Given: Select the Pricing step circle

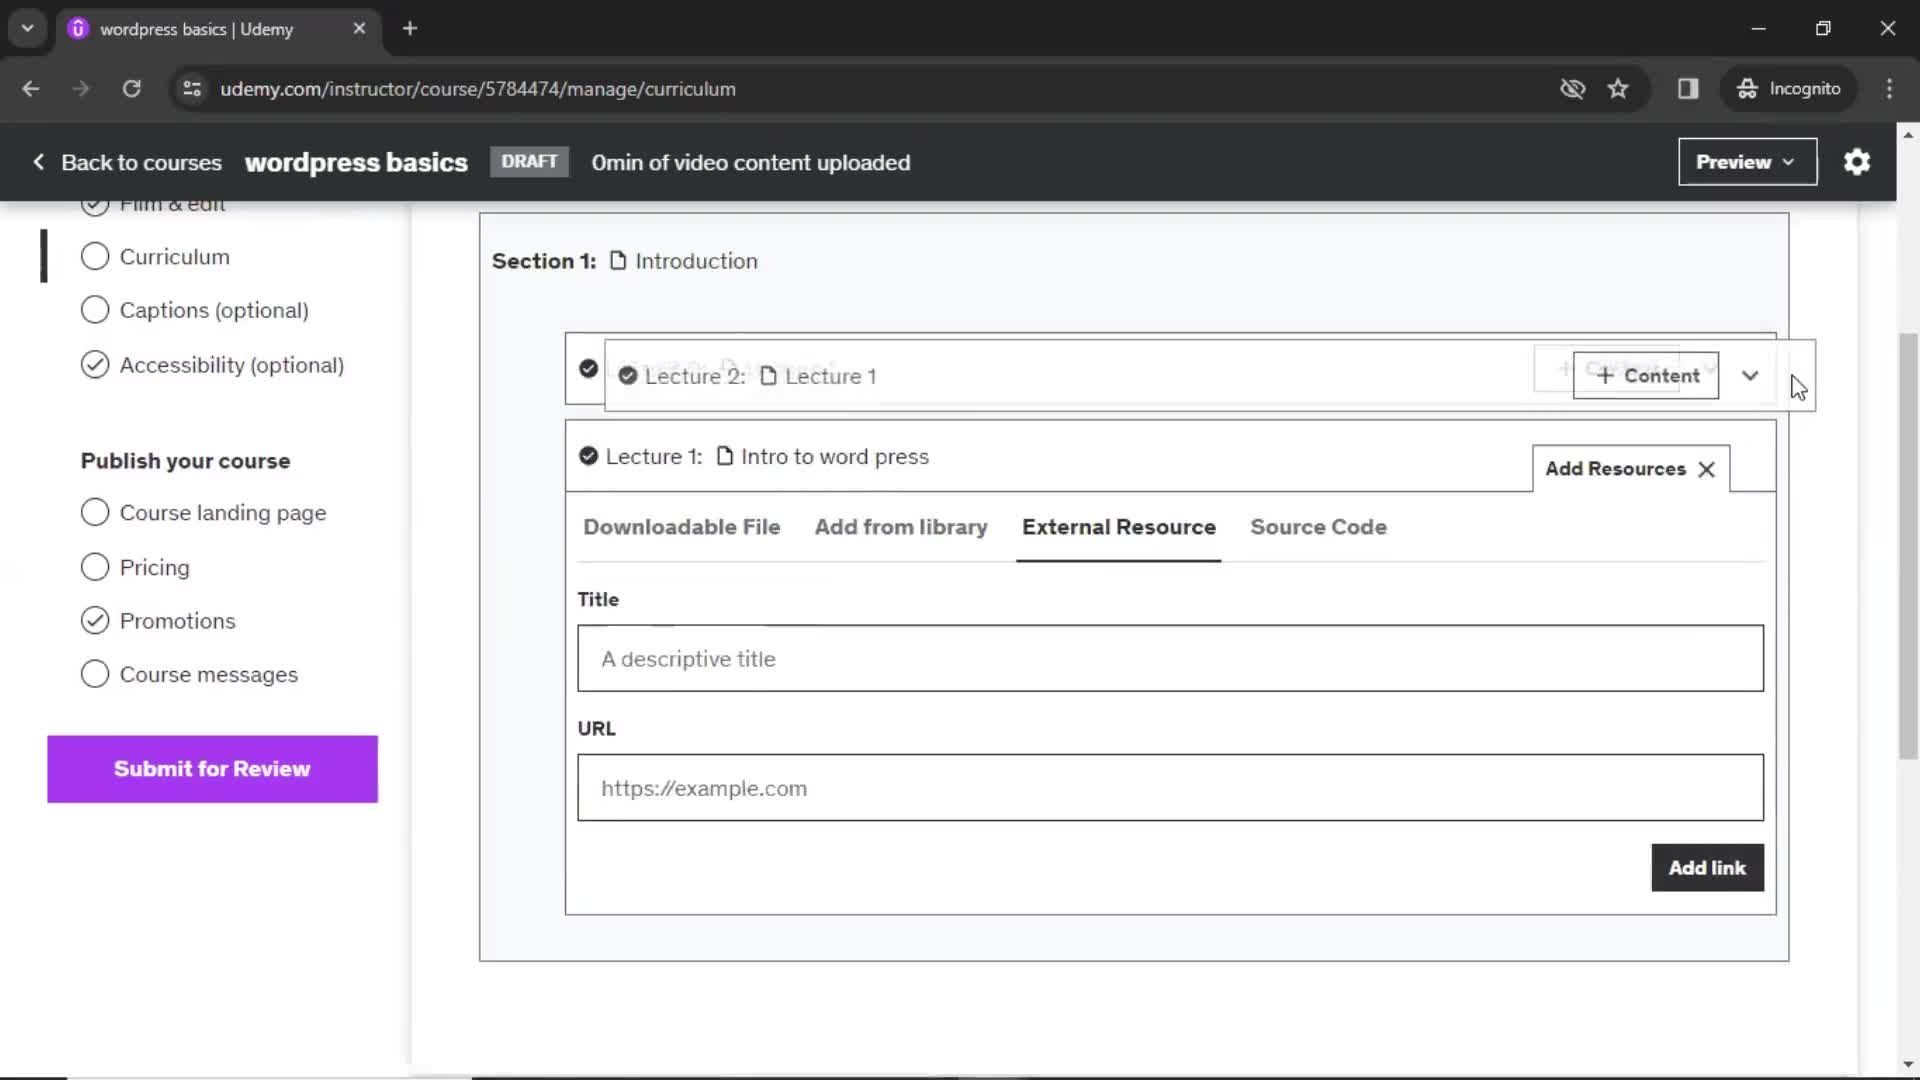Looking at the screenshot, I should (95, 567).
